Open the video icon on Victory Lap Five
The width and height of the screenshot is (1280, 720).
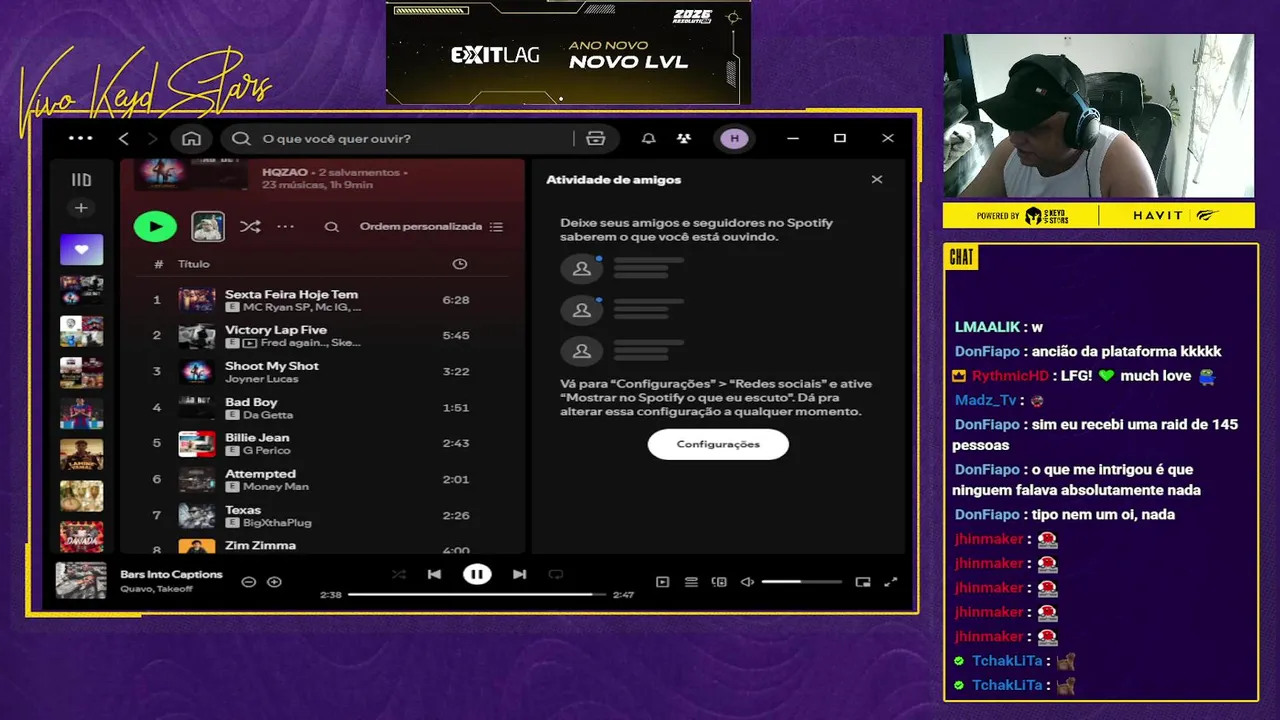pos(249,343)
